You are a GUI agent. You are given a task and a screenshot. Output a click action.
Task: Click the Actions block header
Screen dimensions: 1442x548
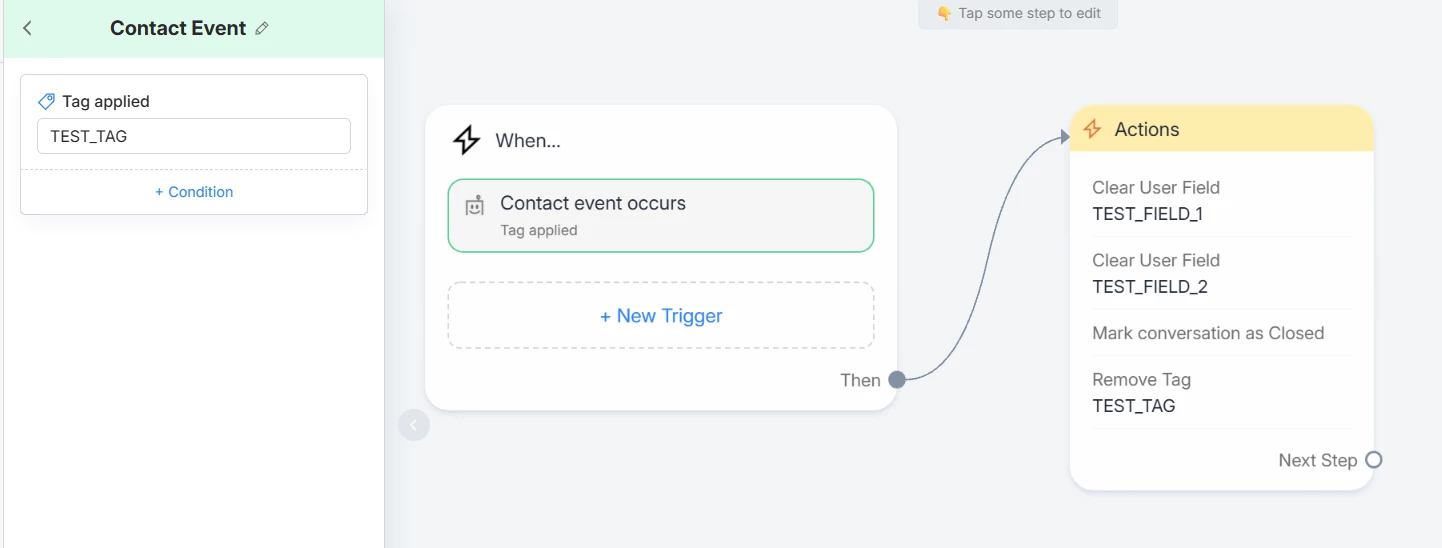point(1221,129)
